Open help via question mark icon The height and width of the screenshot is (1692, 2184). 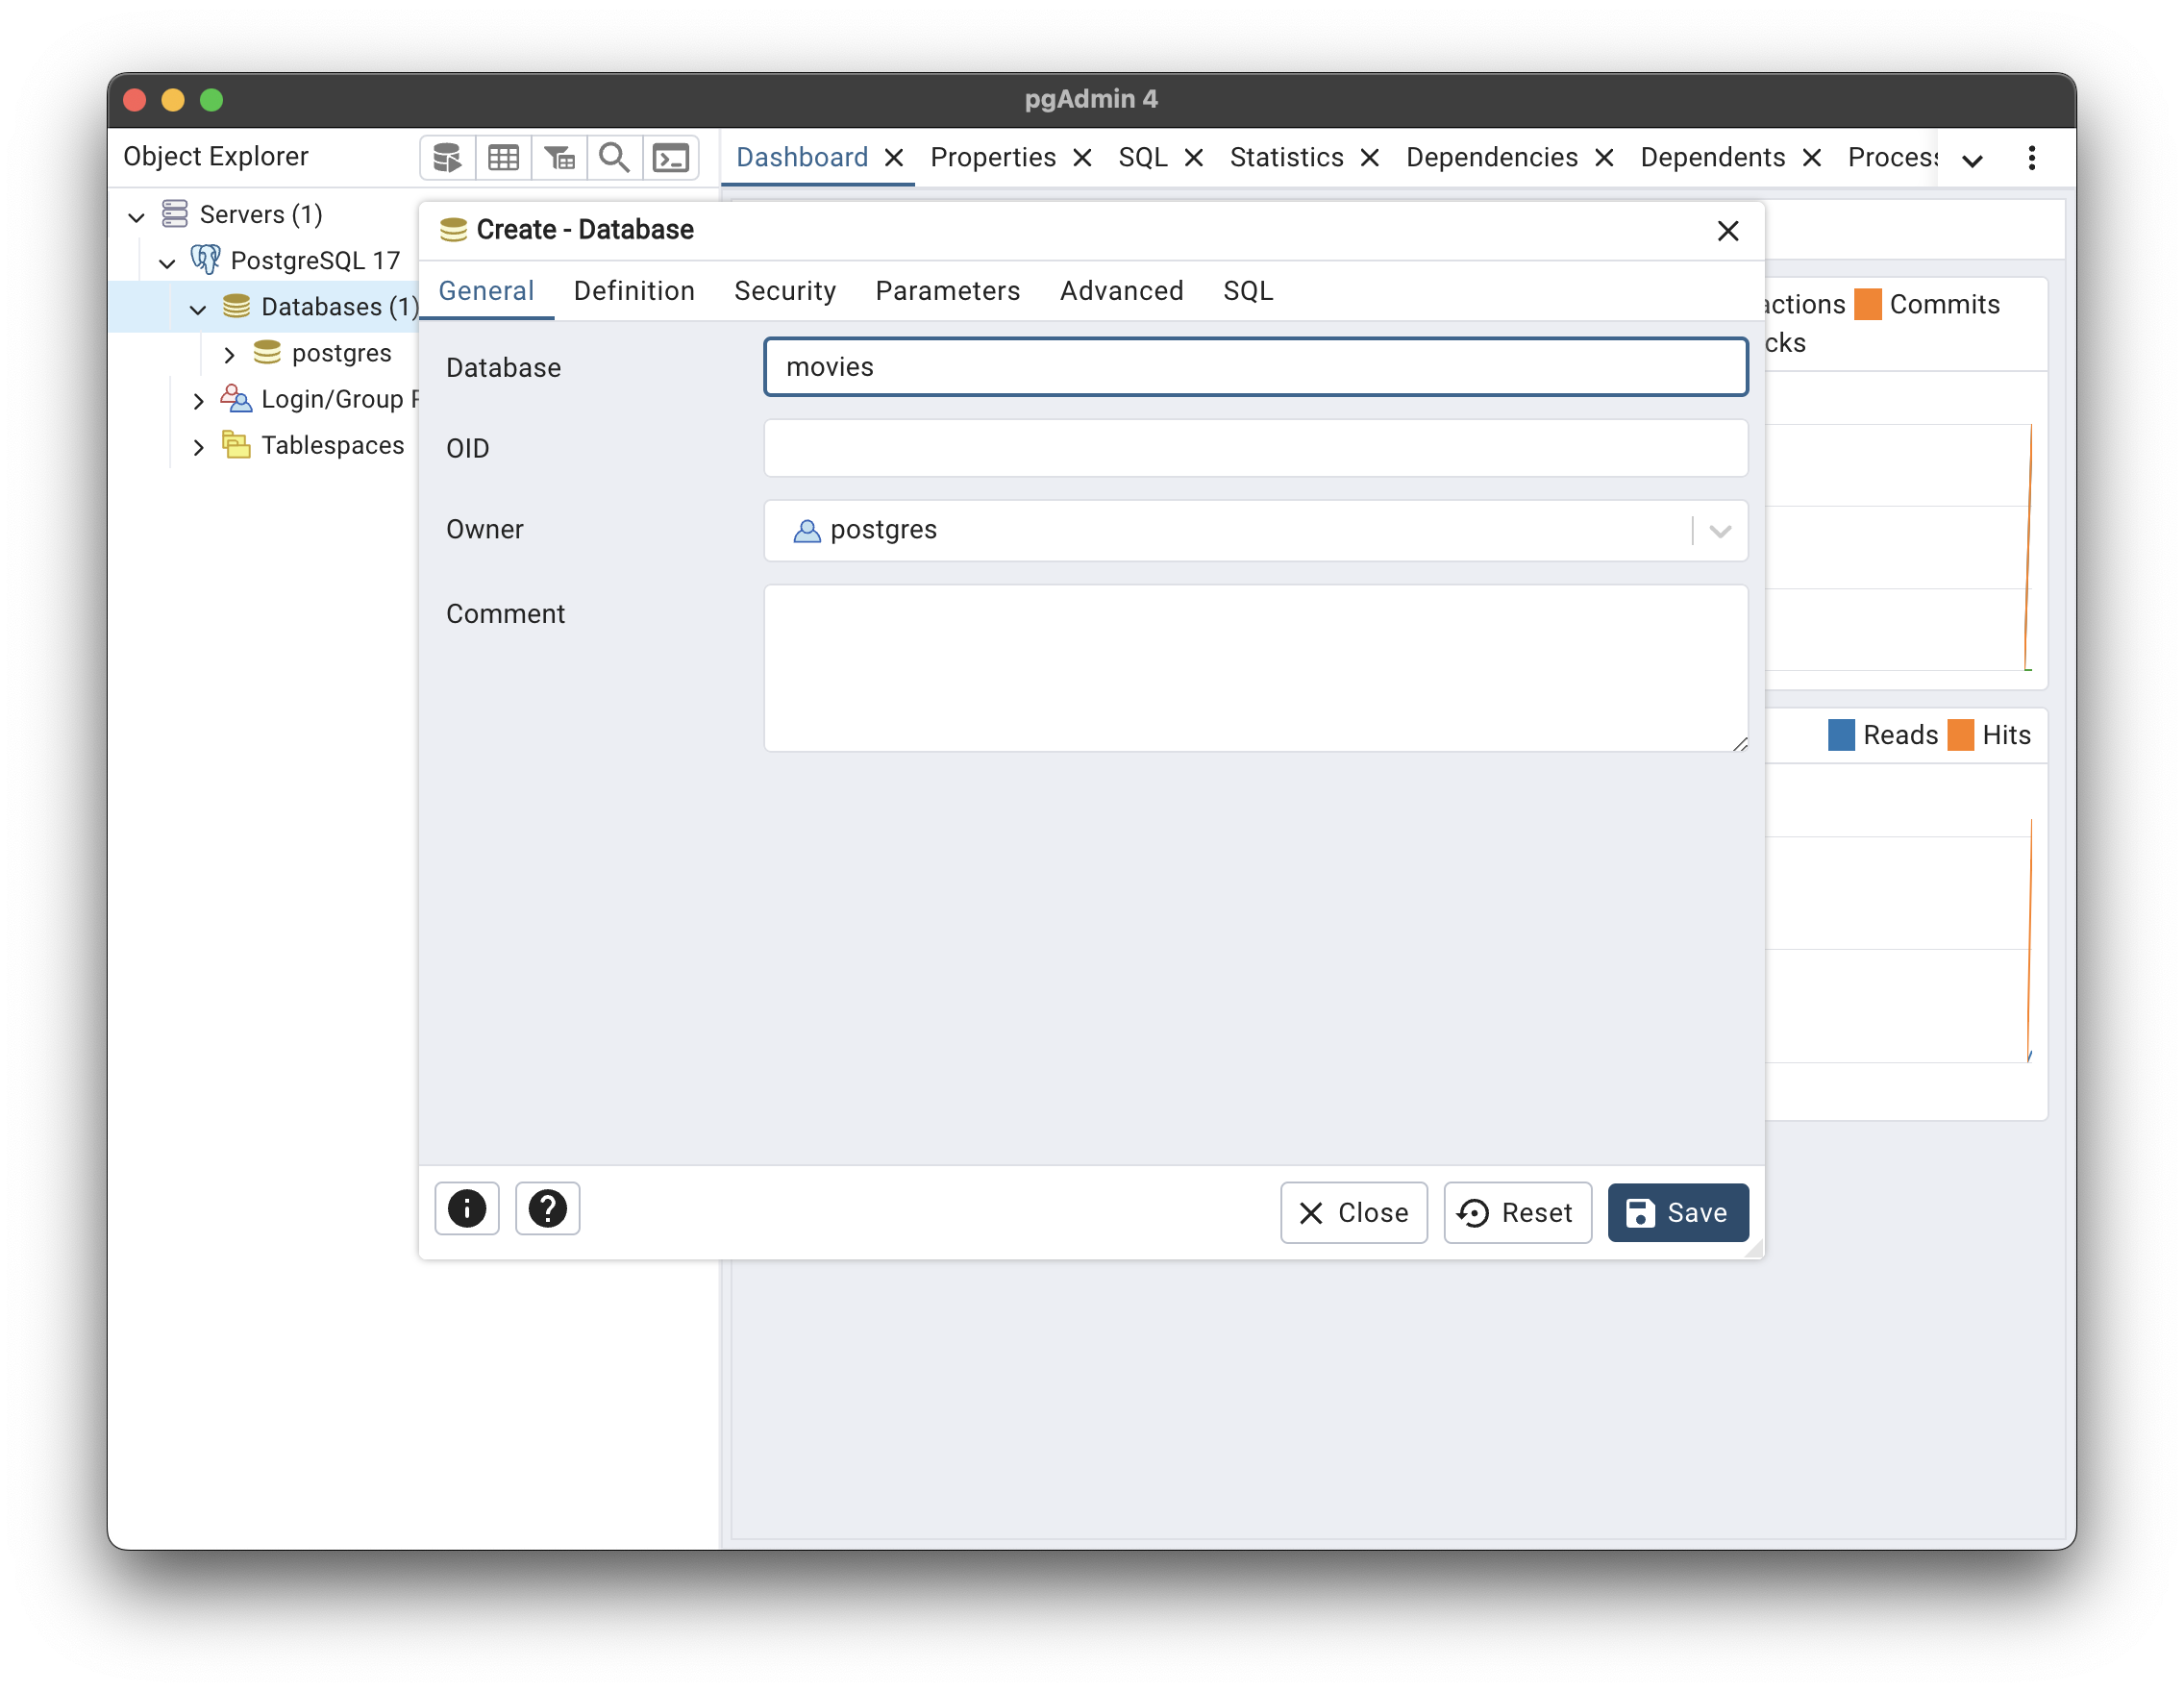547,1209
